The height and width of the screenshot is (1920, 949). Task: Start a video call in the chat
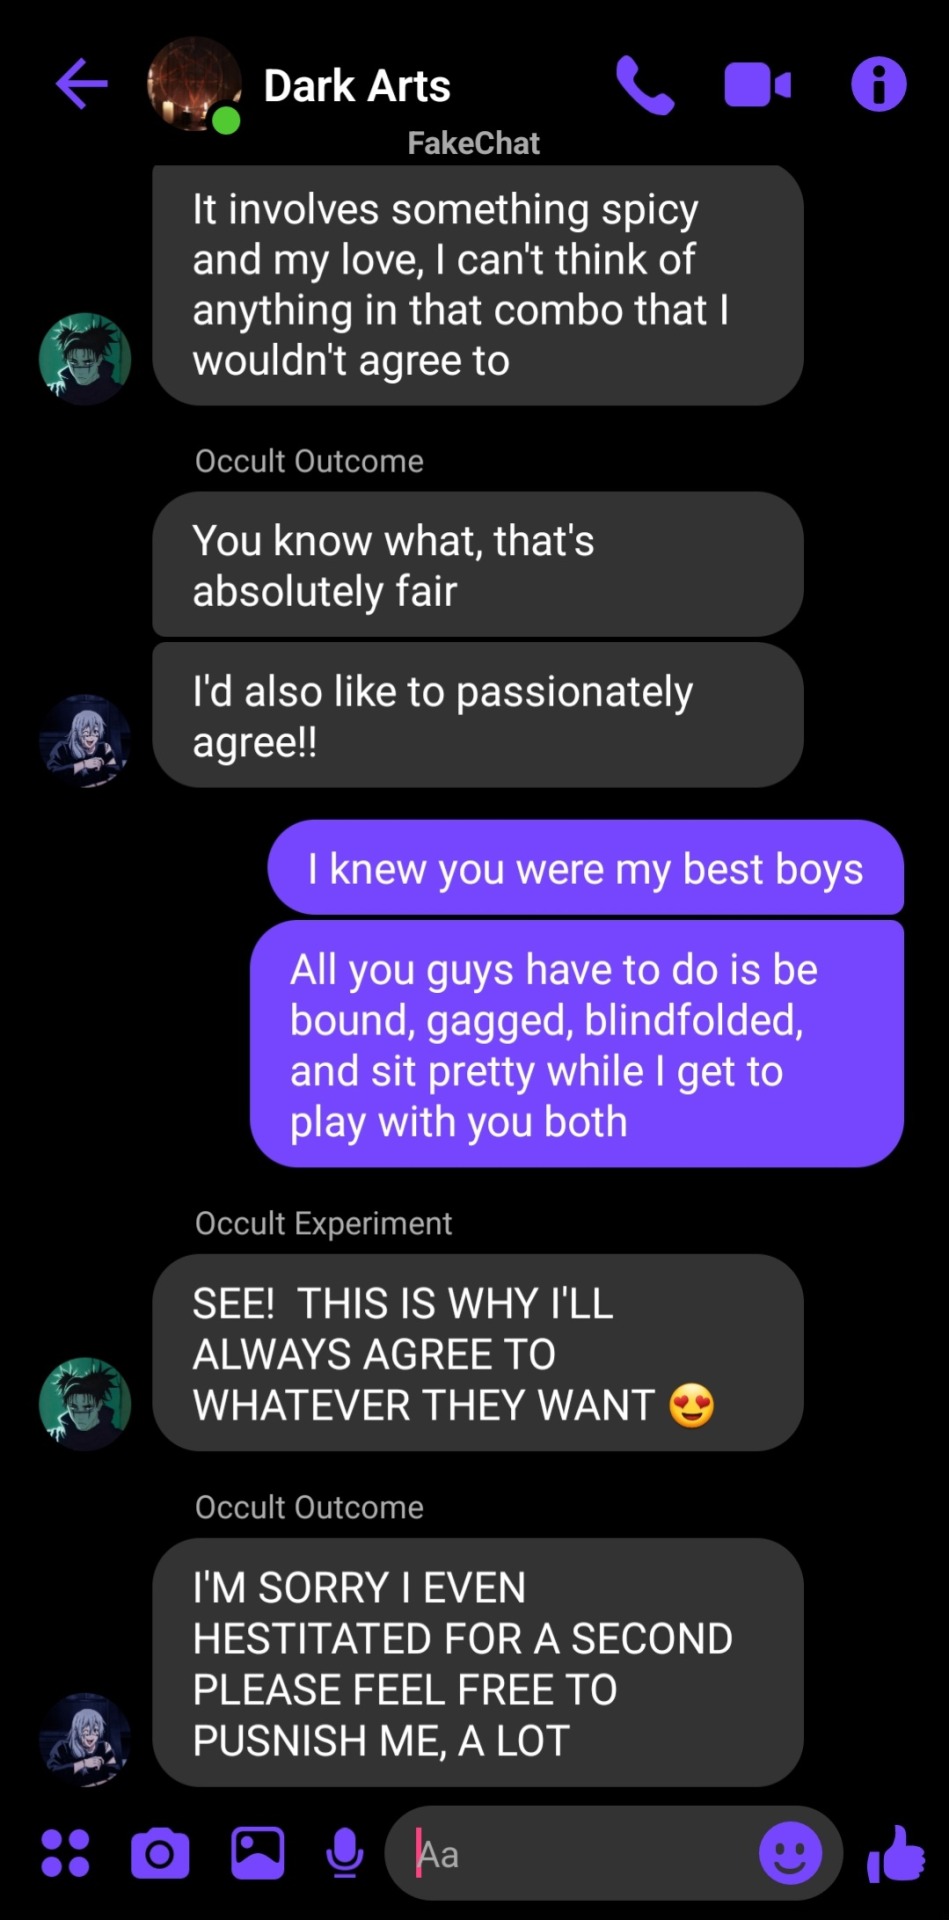pyautogui.click(x=757, y=85)
